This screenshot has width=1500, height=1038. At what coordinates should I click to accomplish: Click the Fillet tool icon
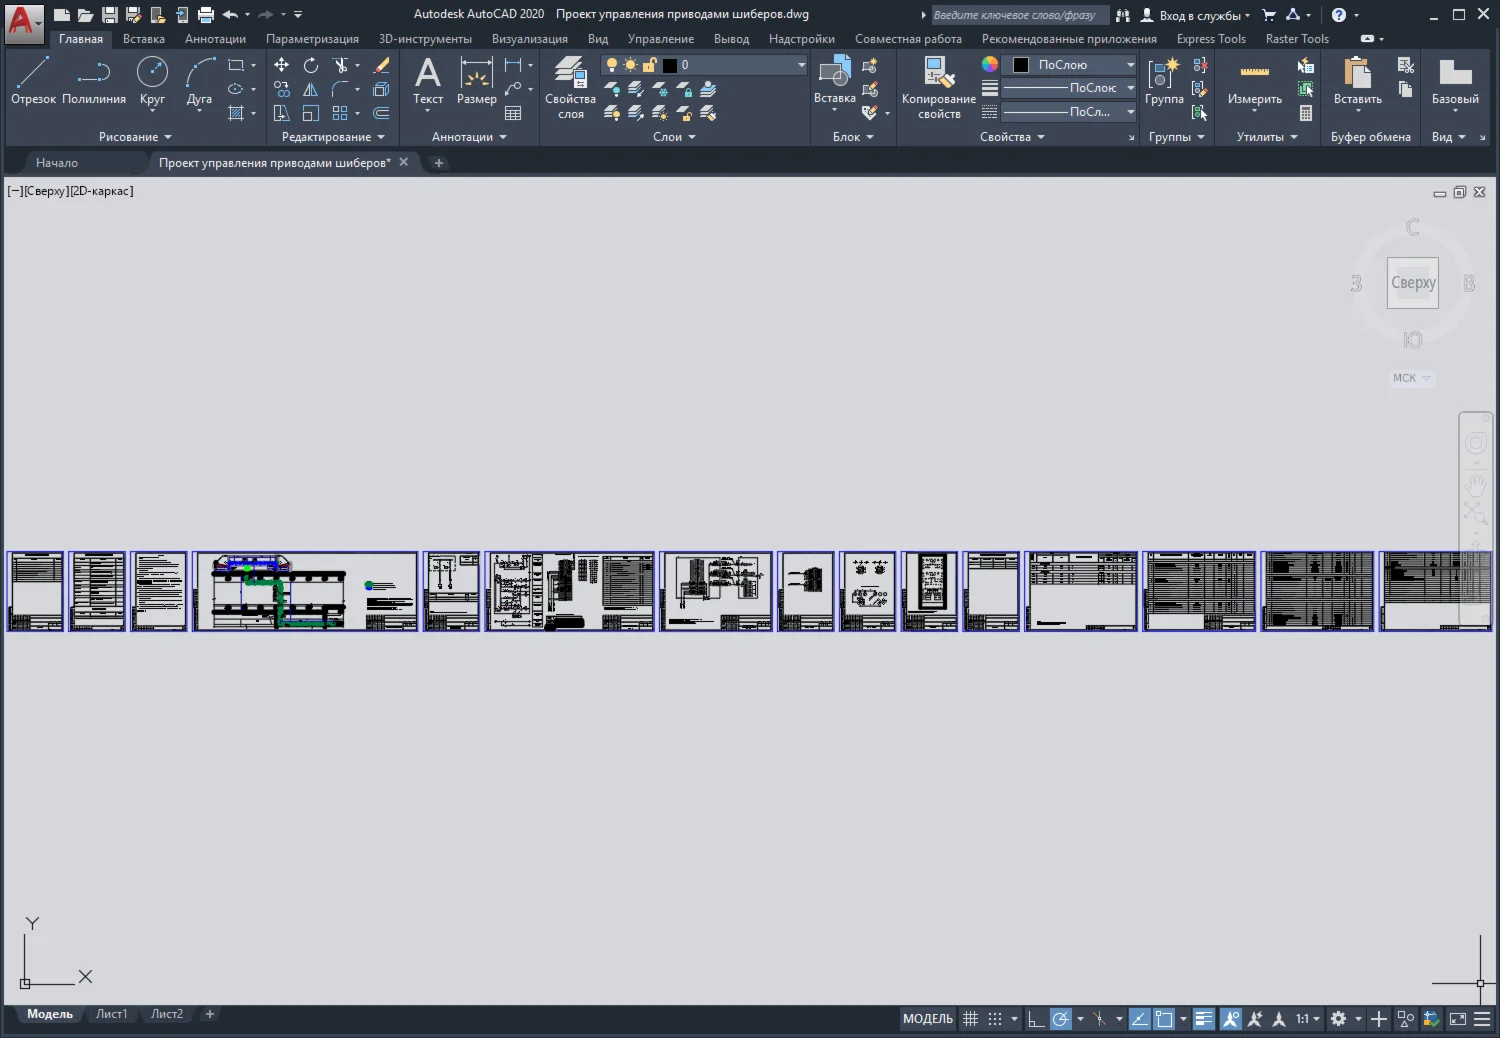(x=341, y=89)
